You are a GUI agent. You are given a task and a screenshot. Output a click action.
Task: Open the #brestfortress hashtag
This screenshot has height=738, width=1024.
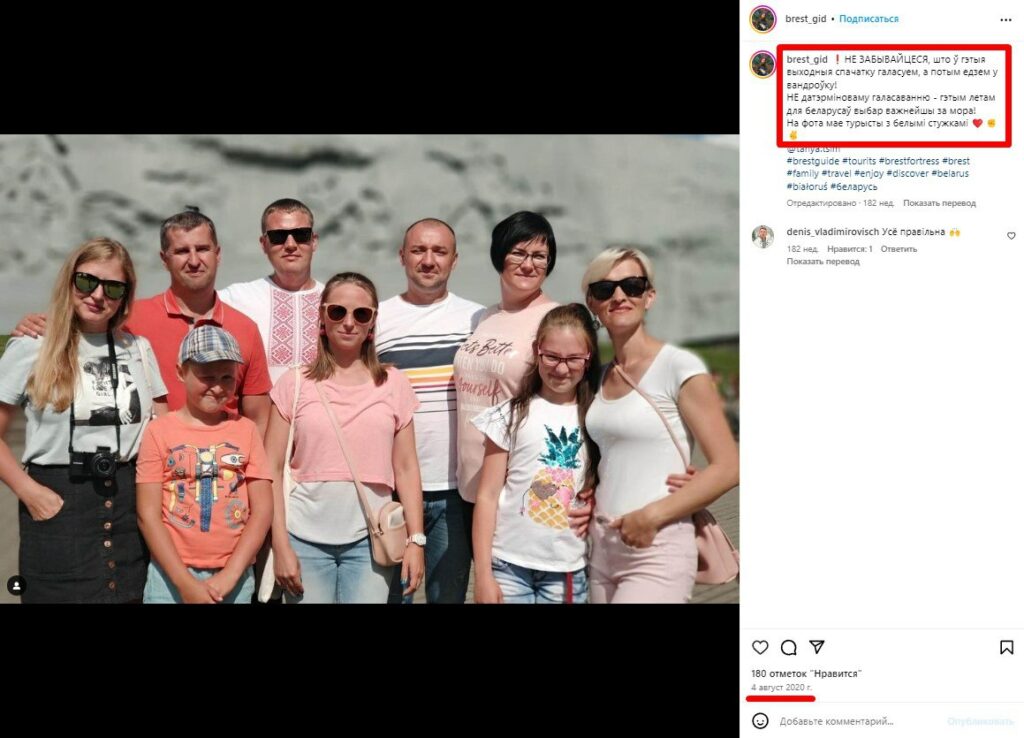point(909,161)
